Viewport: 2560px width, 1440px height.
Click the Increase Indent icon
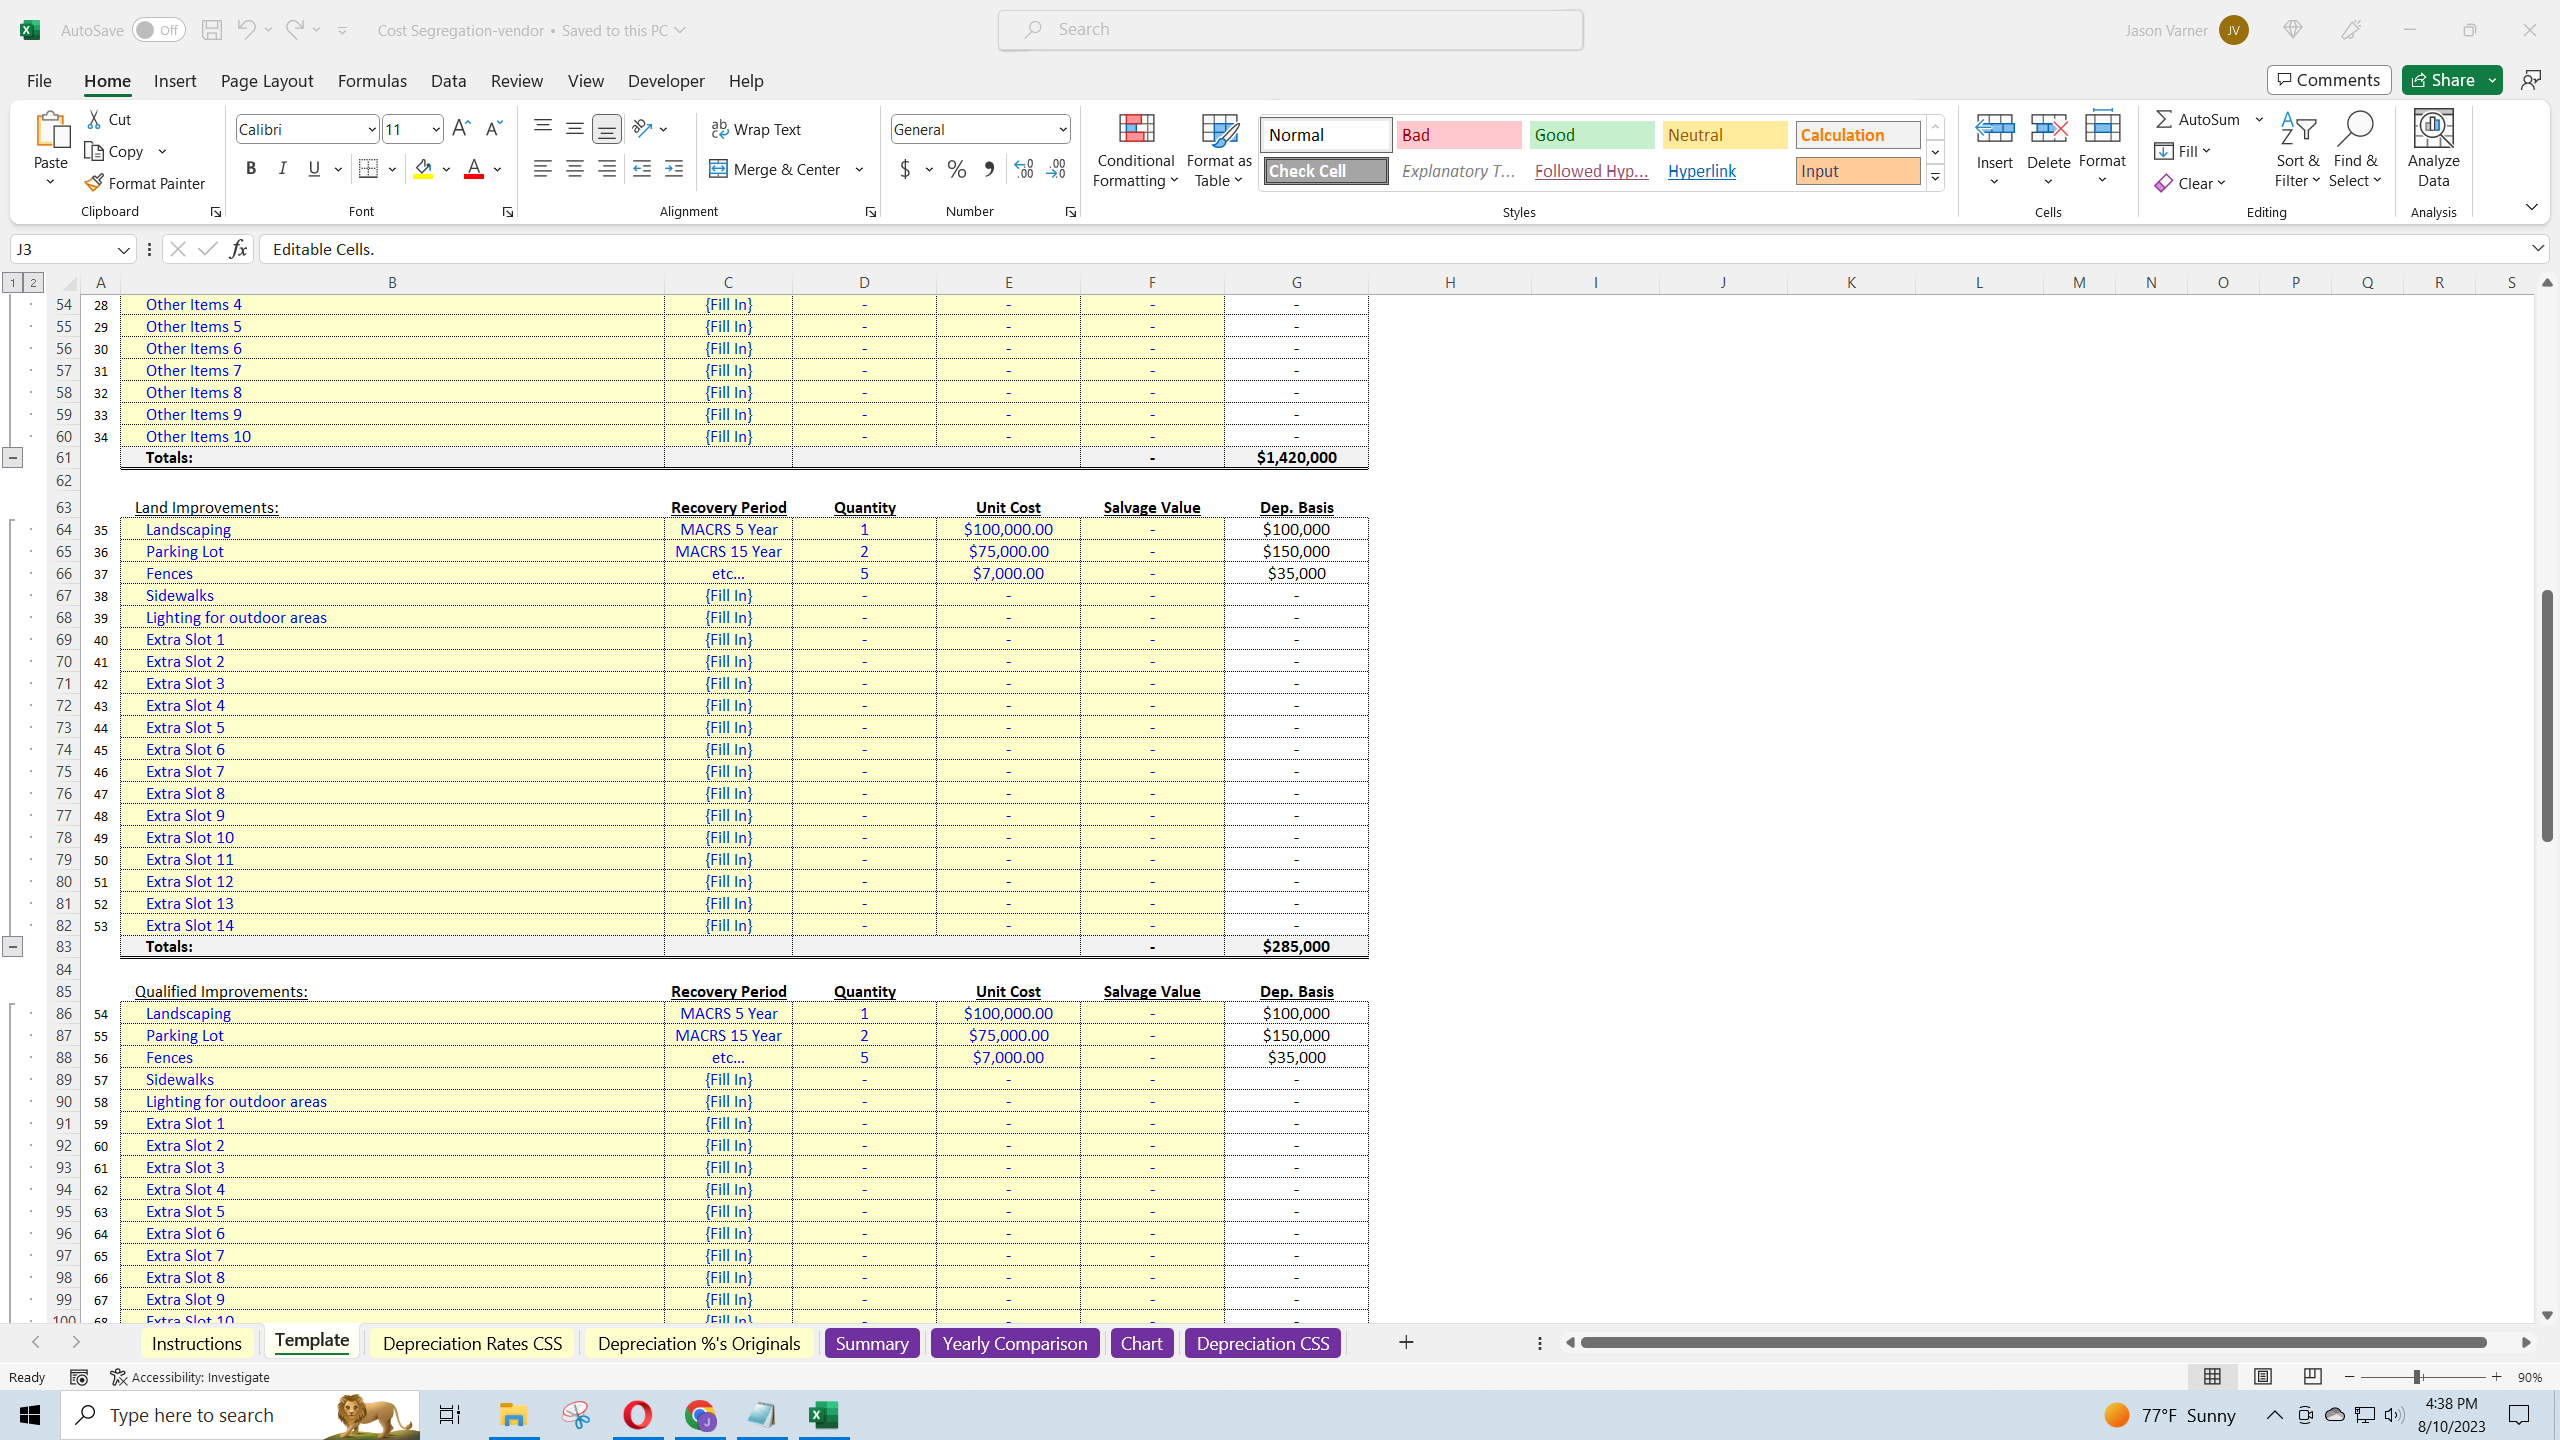674,169
